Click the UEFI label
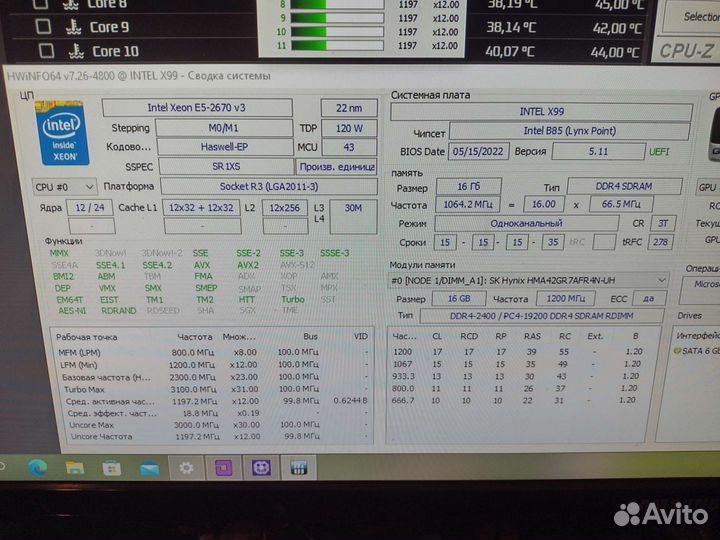 [x=659, y=152]
